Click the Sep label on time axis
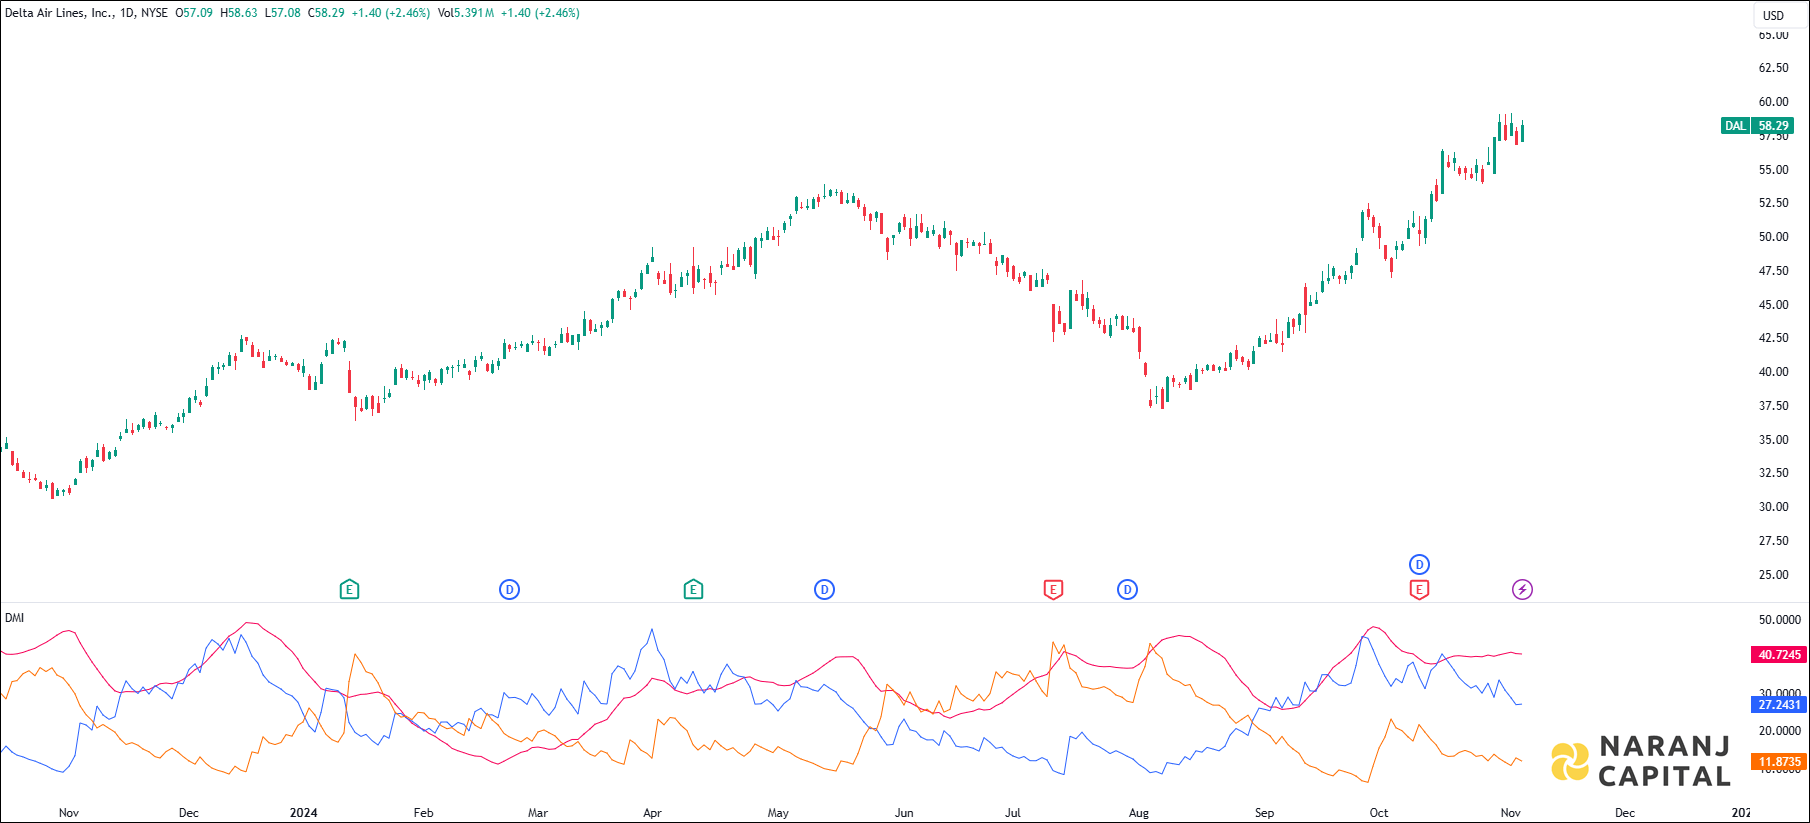Screen dimensions: 1810x823 [1264, 813]
